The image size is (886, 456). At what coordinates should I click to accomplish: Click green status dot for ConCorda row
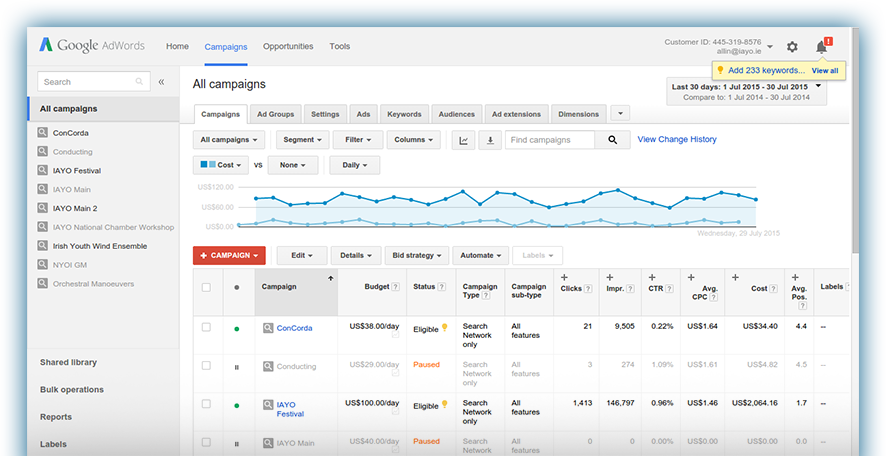236,329
